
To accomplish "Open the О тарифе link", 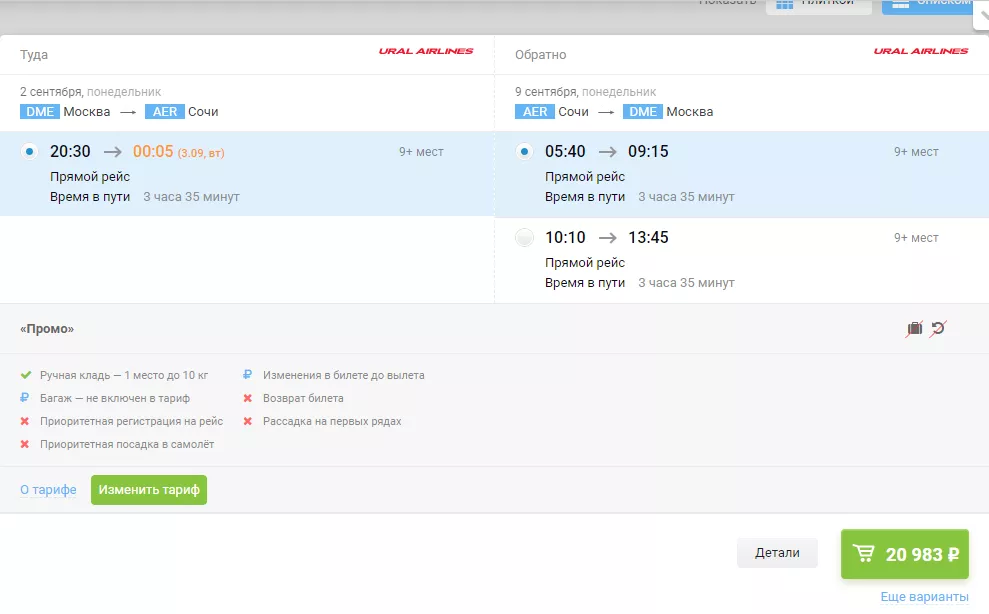I will [48, 490].
